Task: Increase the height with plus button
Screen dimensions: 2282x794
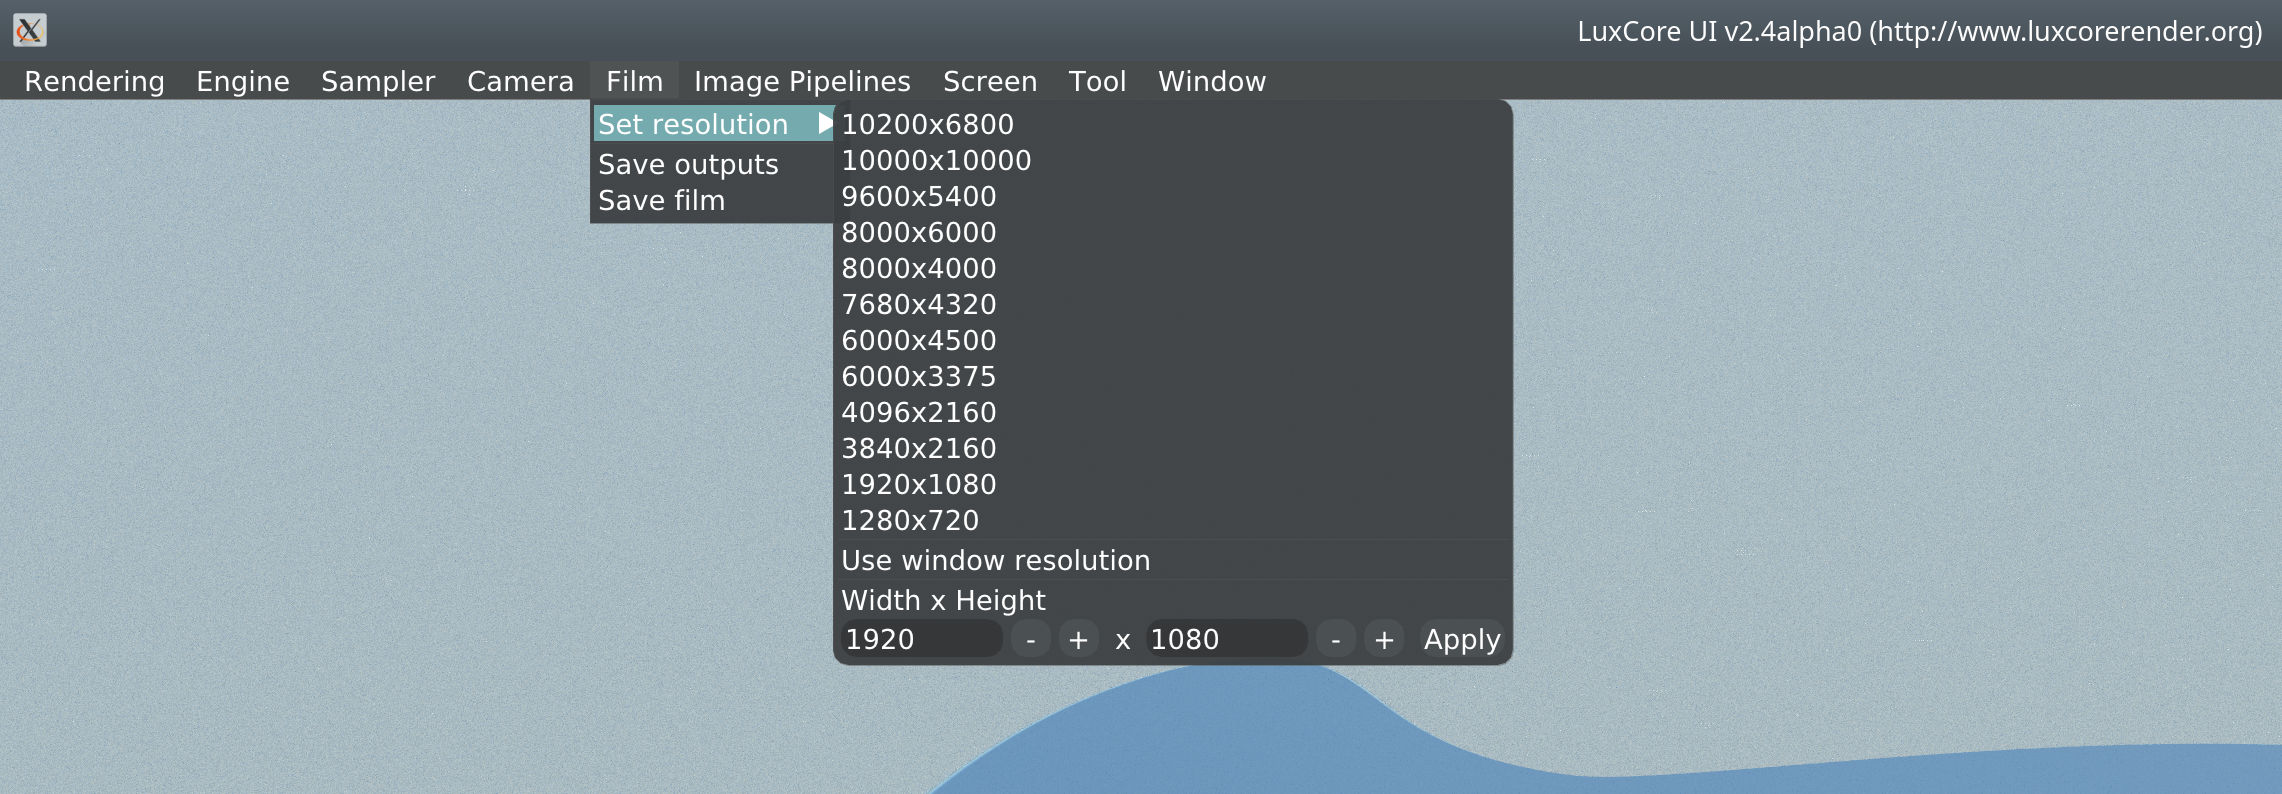Action: tap(1384, 639)
